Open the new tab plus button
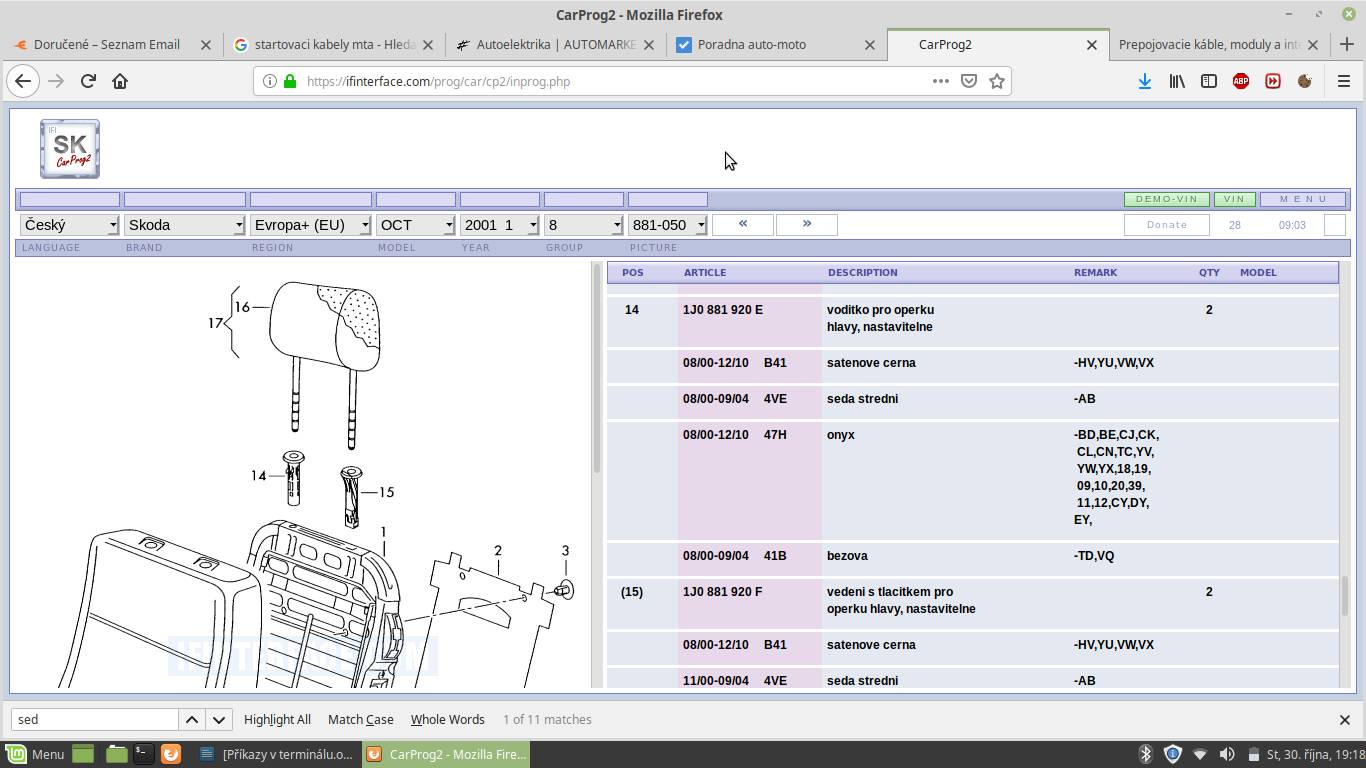Image resolution: width=1366 pixels, height=768 pixels. pyautogui.click(x=1347, y=44)
